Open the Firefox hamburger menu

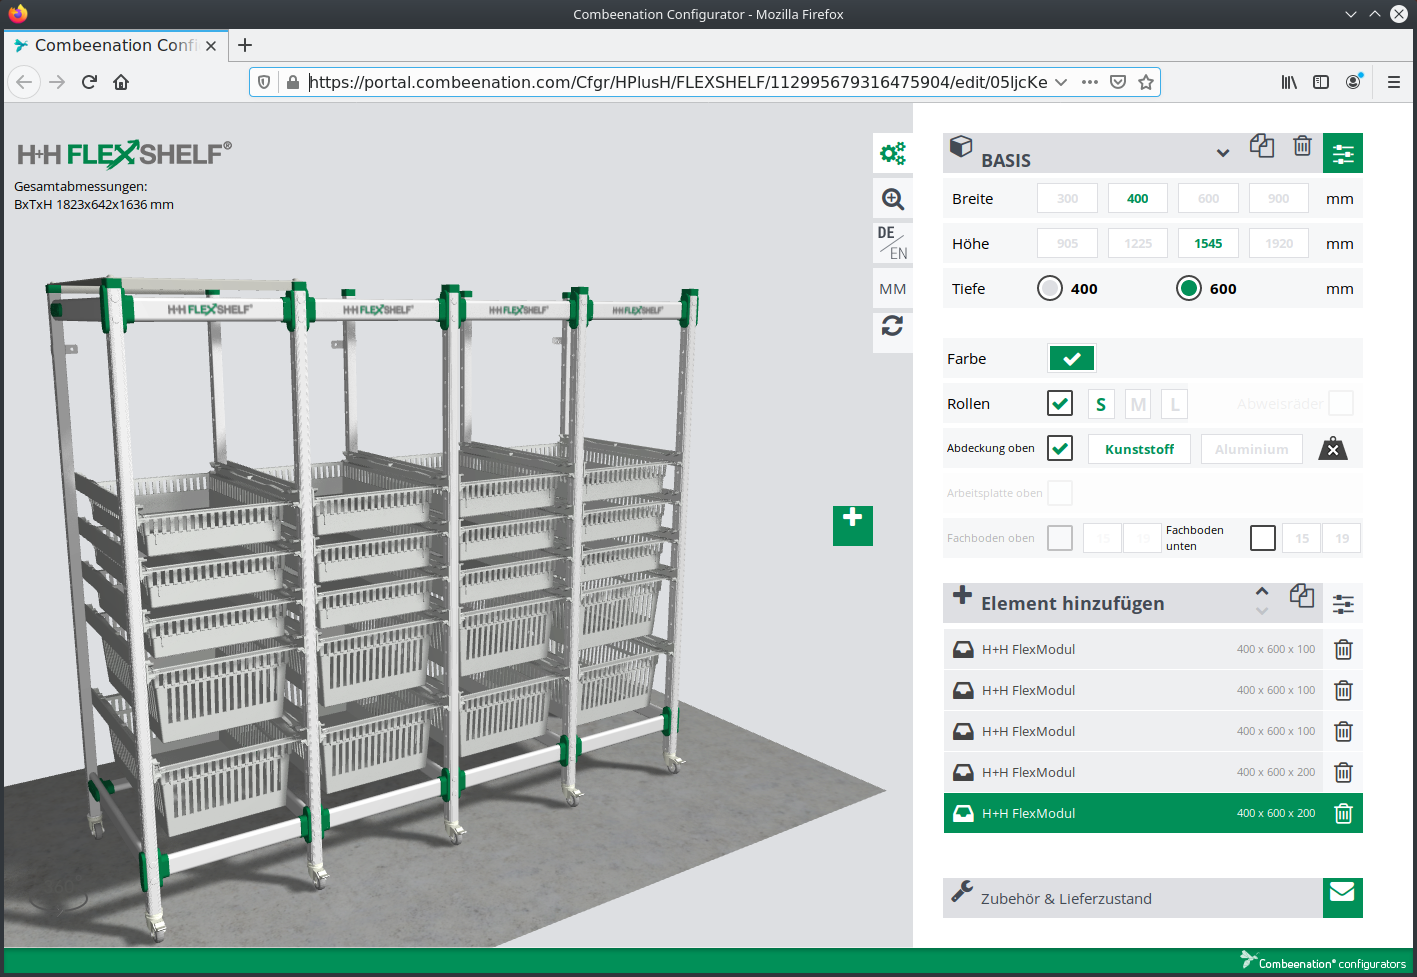click(1393, 82)
